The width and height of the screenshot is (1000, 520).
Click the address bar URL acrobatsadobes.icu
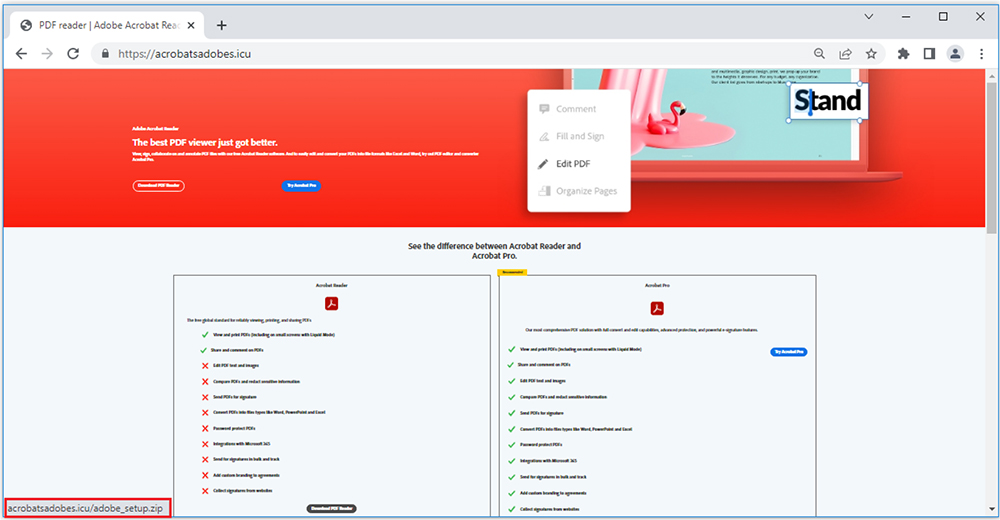point(184,54)
